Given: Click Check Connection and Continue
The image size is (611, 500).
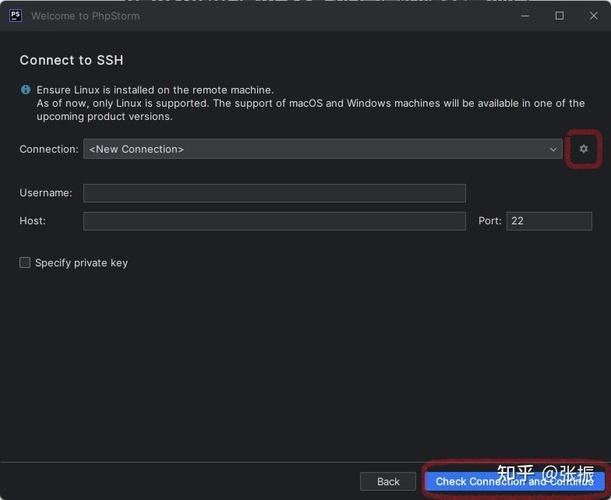Looking at the screenshot, I should point(515,482).
